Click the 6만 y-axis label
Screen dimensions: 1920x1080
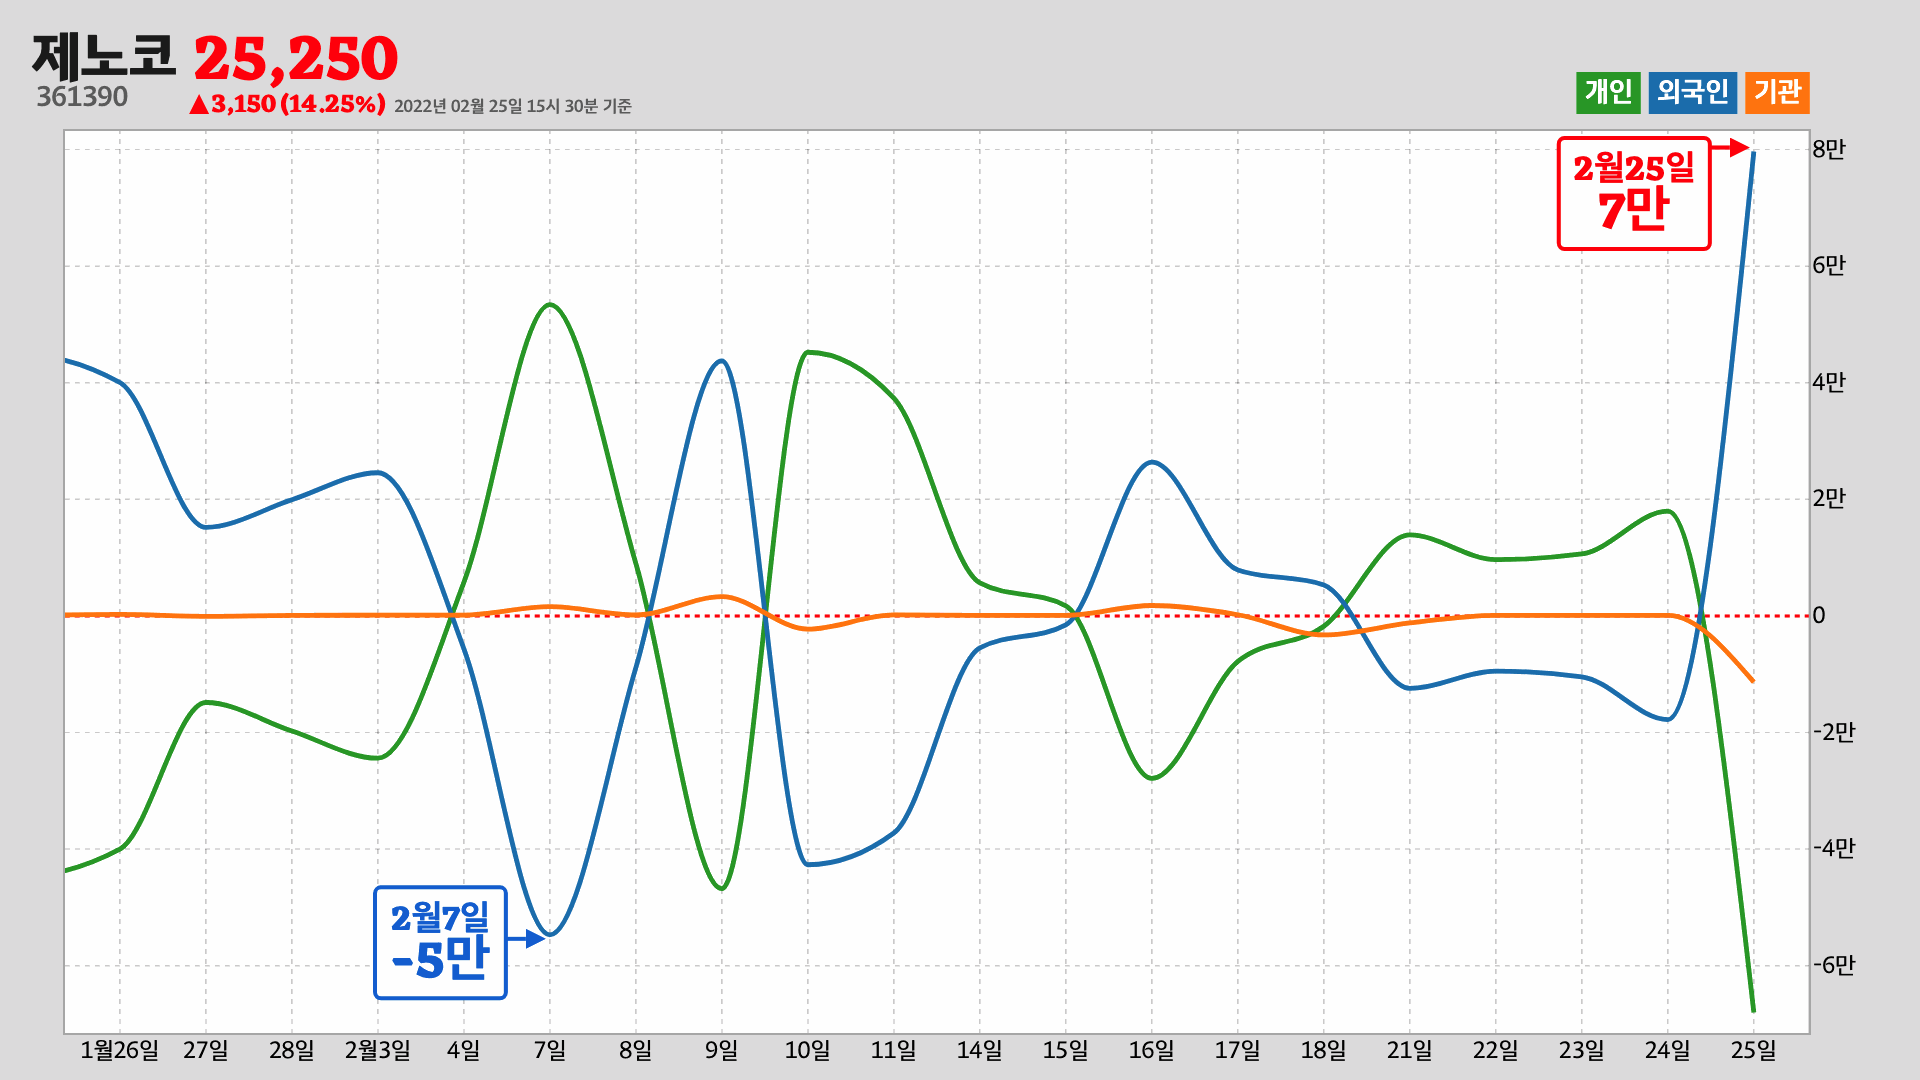[1829, 265]
